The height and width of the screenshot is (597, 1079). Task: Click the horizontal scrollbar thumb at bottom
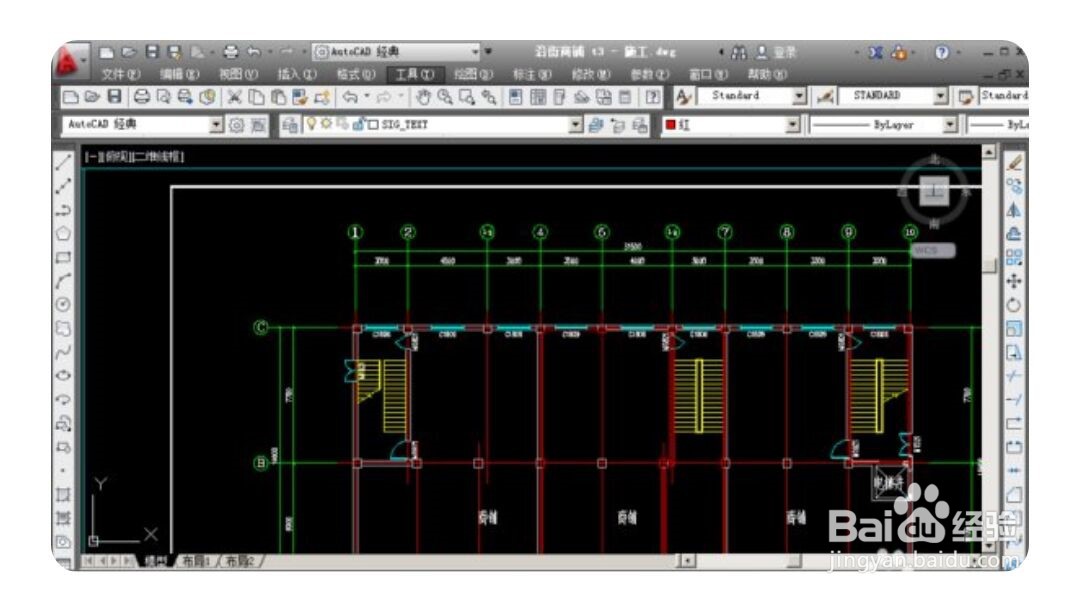point(795,561)
